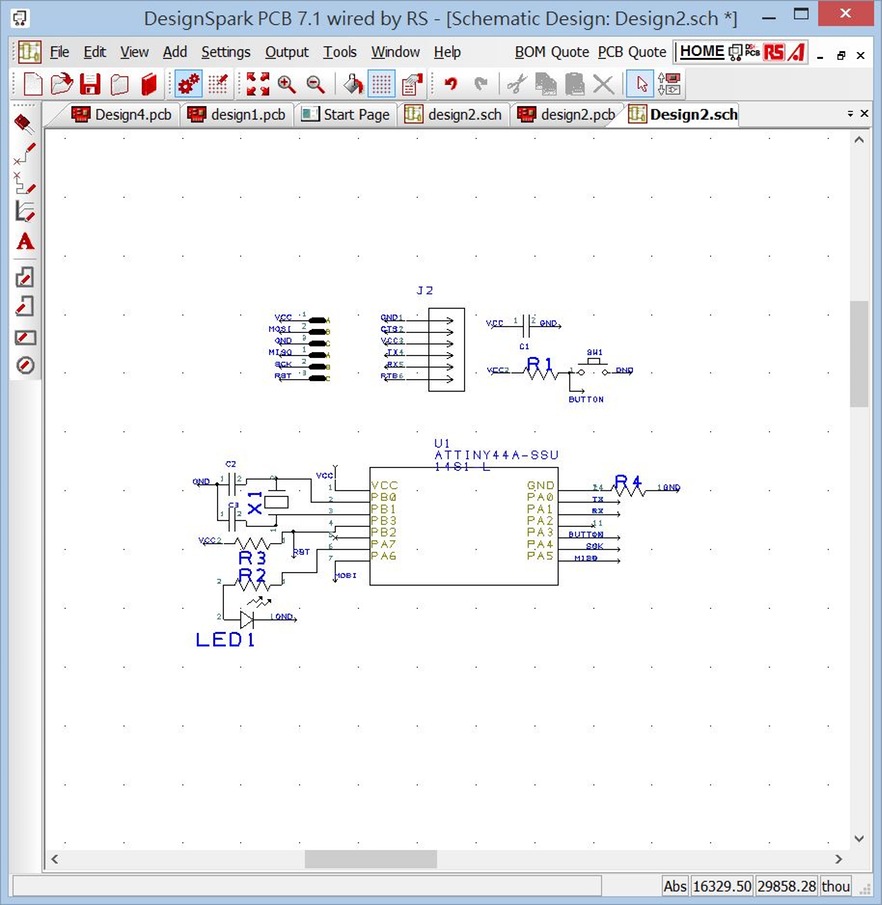Select the Add Text 'A' tool
The width and height of the screenshot is (882, 905).
pos(25,241)
